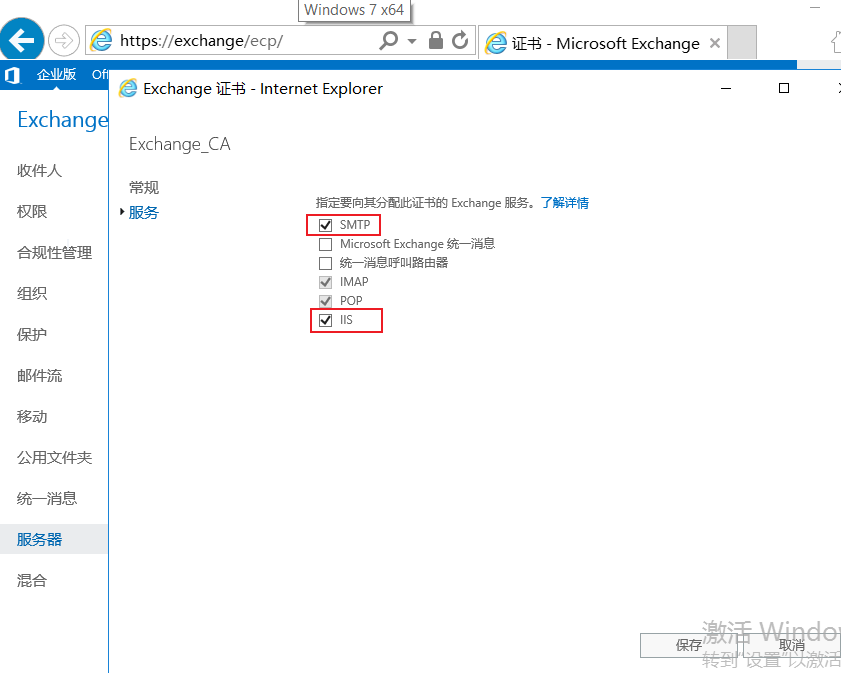This screenshot has width=841, height=673.
Task: Open 公用文件夹 in the left navigation
Action: point(54,458)
